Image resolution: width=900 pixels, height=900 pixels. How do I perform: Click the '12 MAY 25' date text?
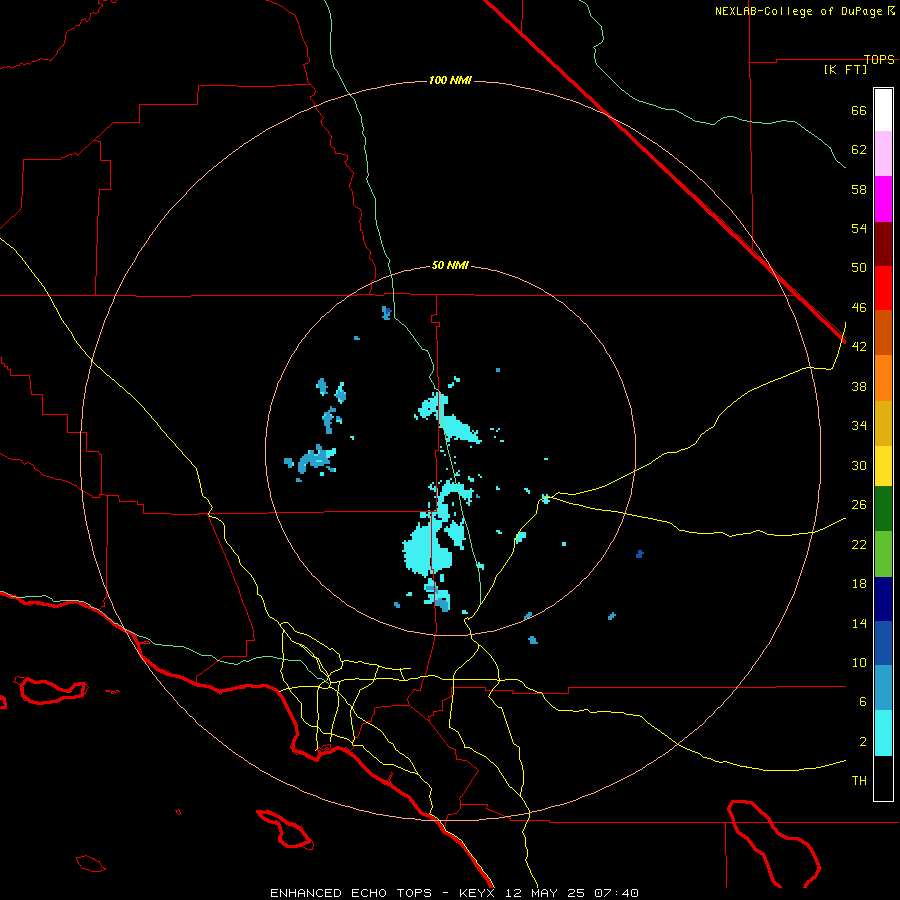(545, 893)
